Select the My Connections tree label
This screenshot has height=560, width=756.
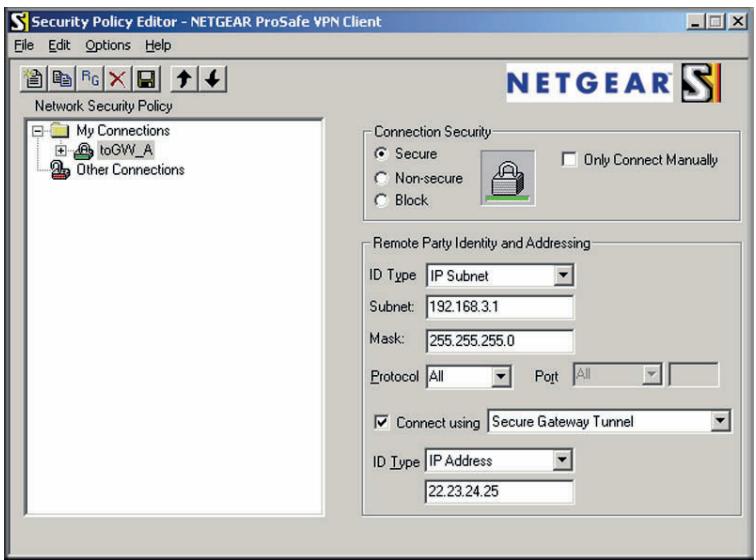click(123, 130)
